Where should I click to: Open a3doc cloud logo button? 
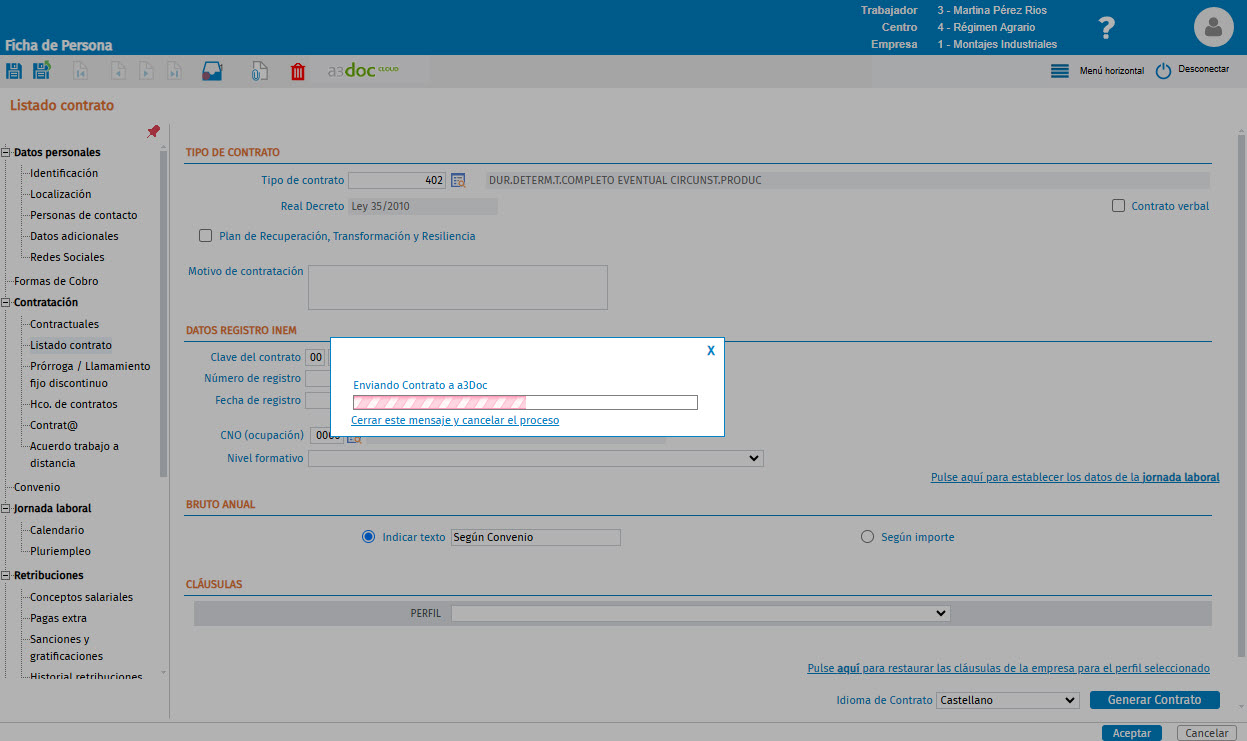tap(364, 71)
